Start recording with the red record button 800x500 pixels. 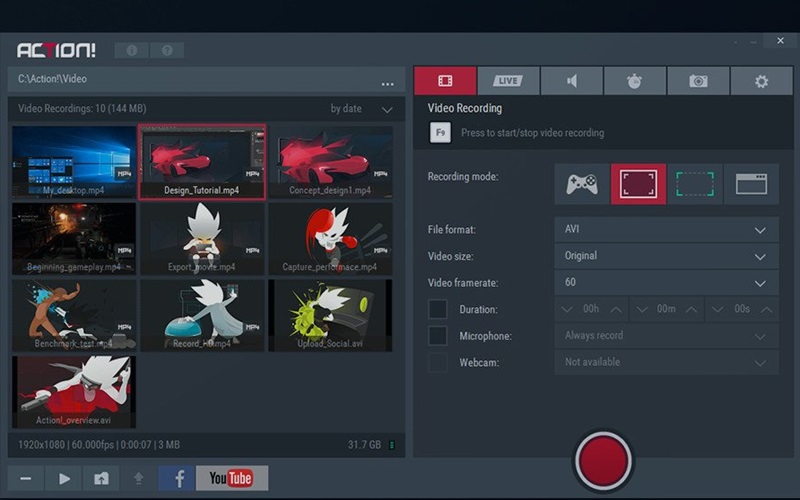(x=603, y=459)
